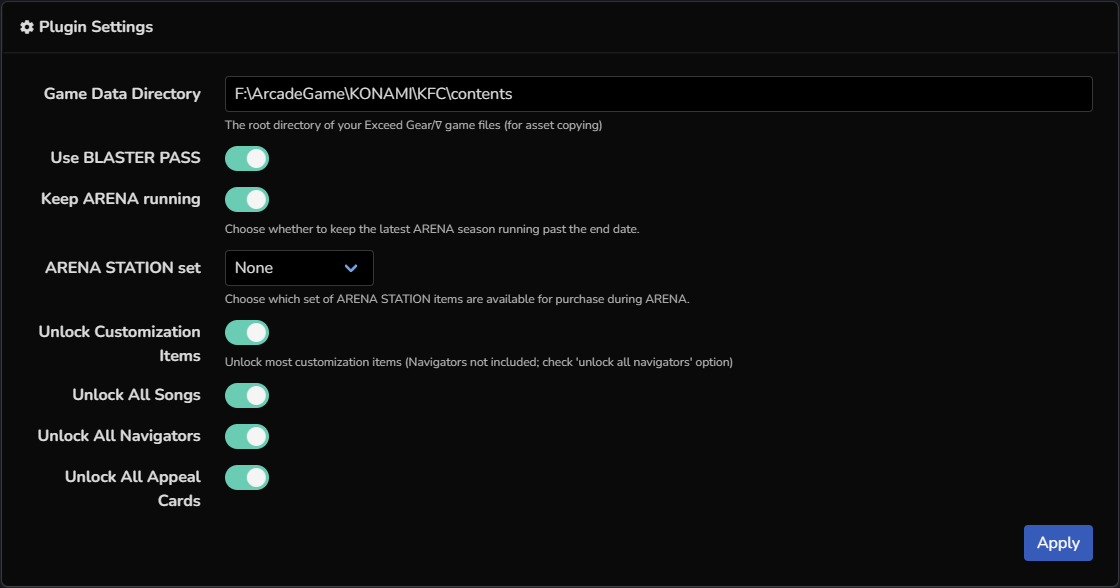Focus the Game Data Directory path field
Image resolution: width=1120 pixels, height=588 pixels.
click(657, 94)
